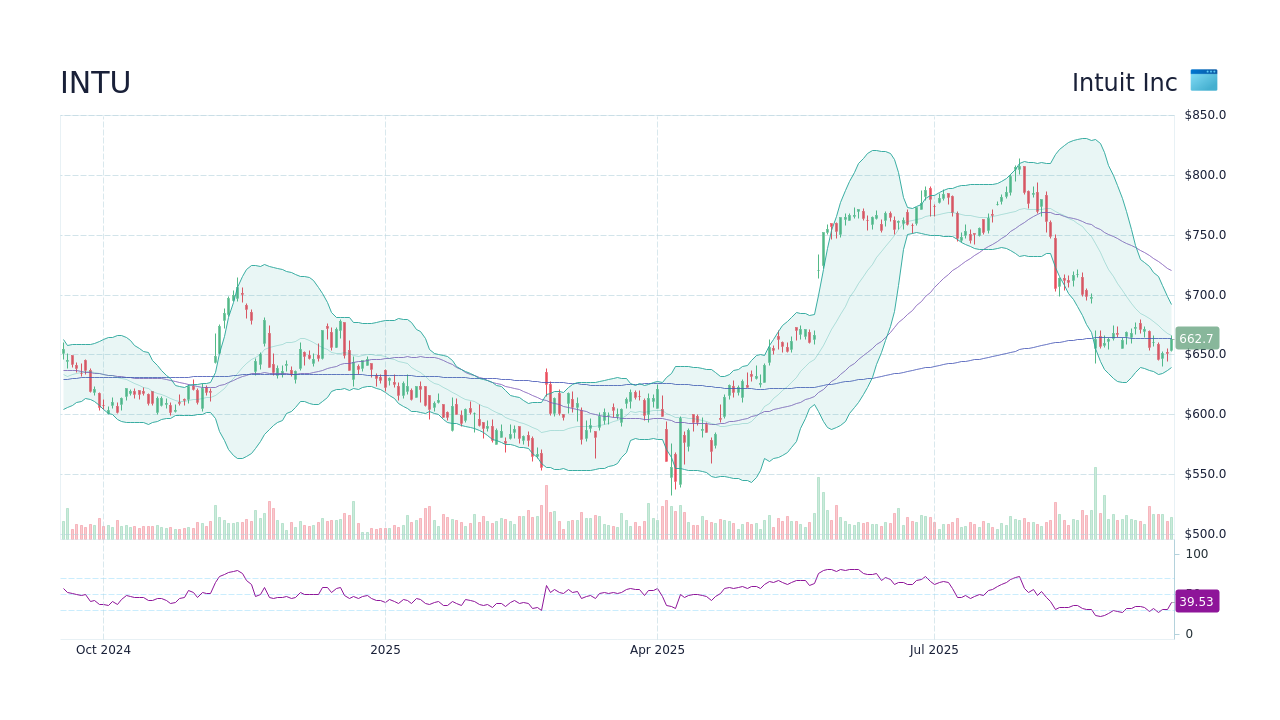Viewport: 1280px width, 720px height.
Task: Open the Intuit Inc website window icon
Action: tap(1203, 81)
